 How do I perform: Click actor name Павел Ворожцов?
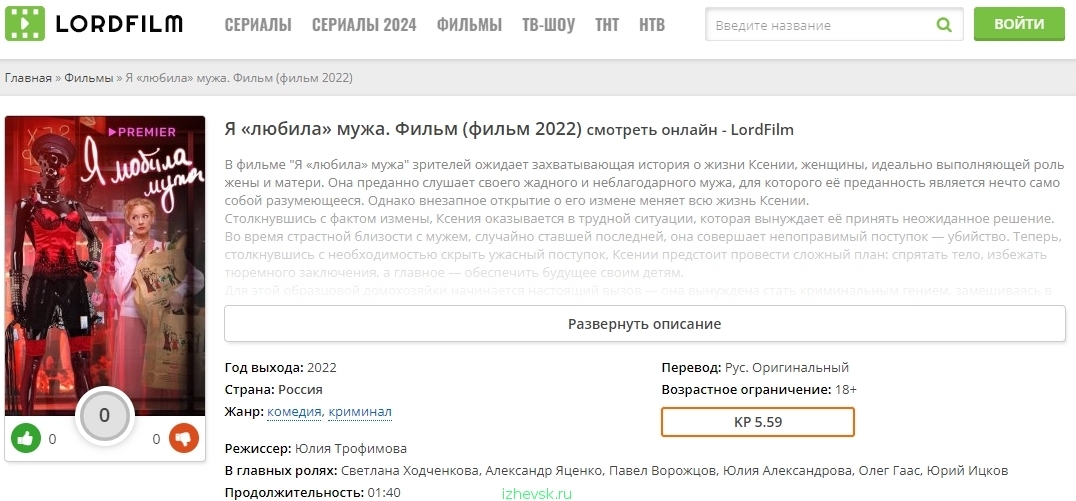(663, 471)
